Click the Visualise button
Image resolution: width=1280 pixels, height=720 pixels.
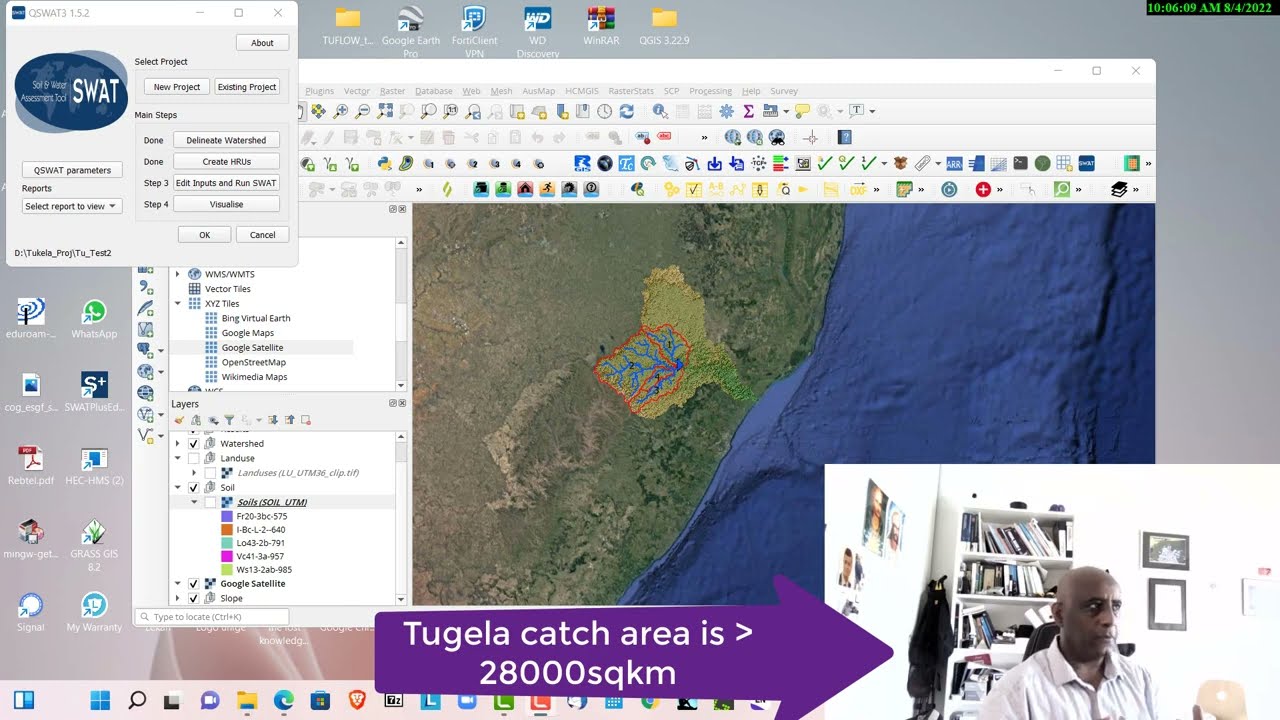tap(226, 204)
